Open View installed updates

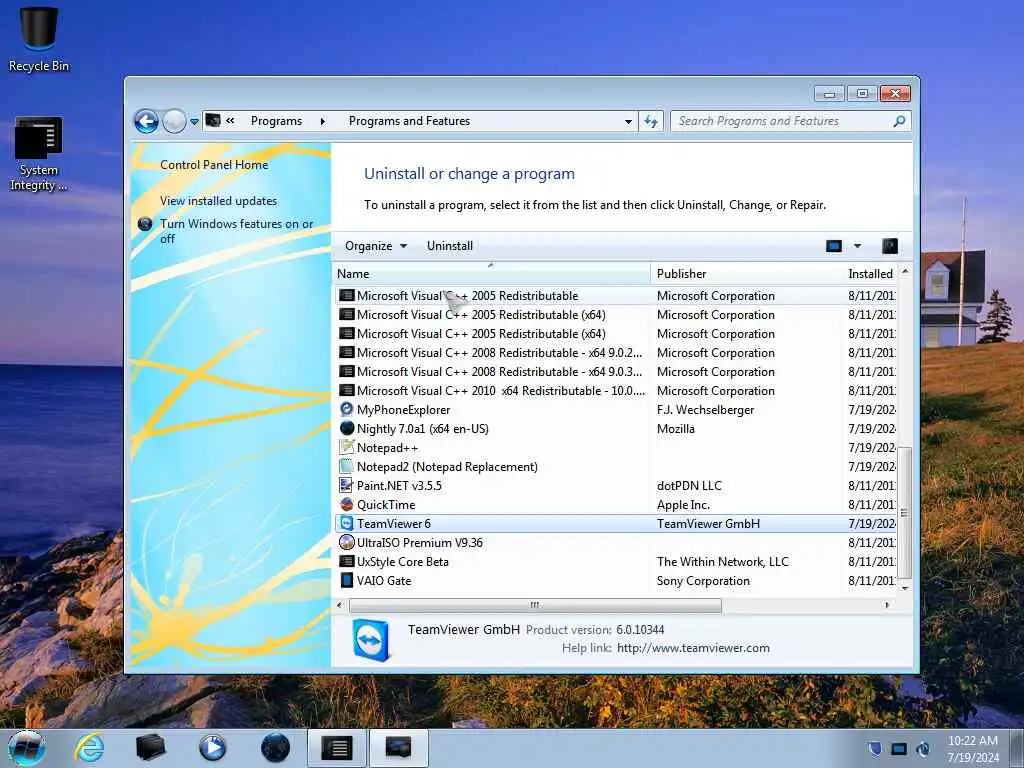(218, 200)
